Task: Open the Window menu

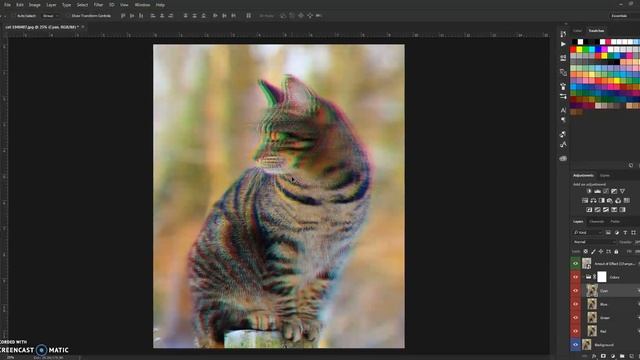Action: click(x=142, y=5)
